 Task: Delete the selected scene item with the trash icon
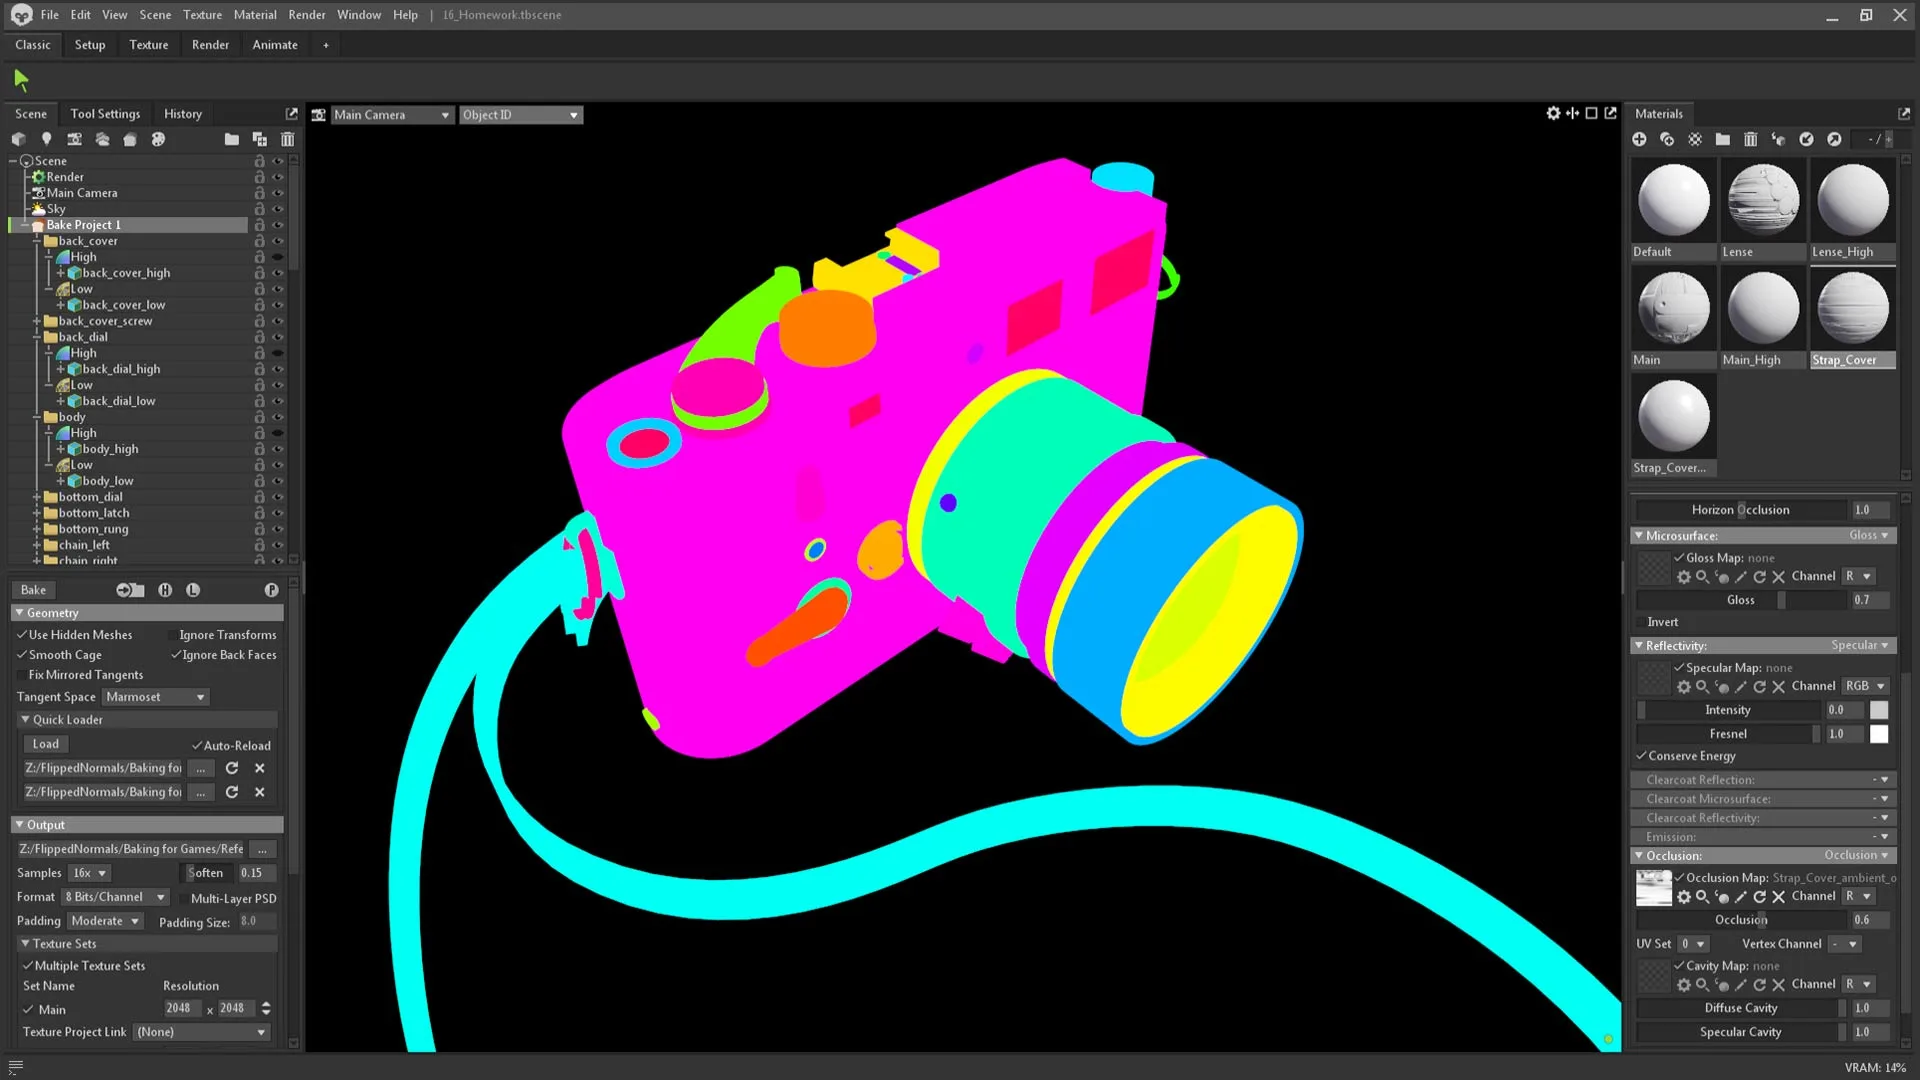[287, 139]
